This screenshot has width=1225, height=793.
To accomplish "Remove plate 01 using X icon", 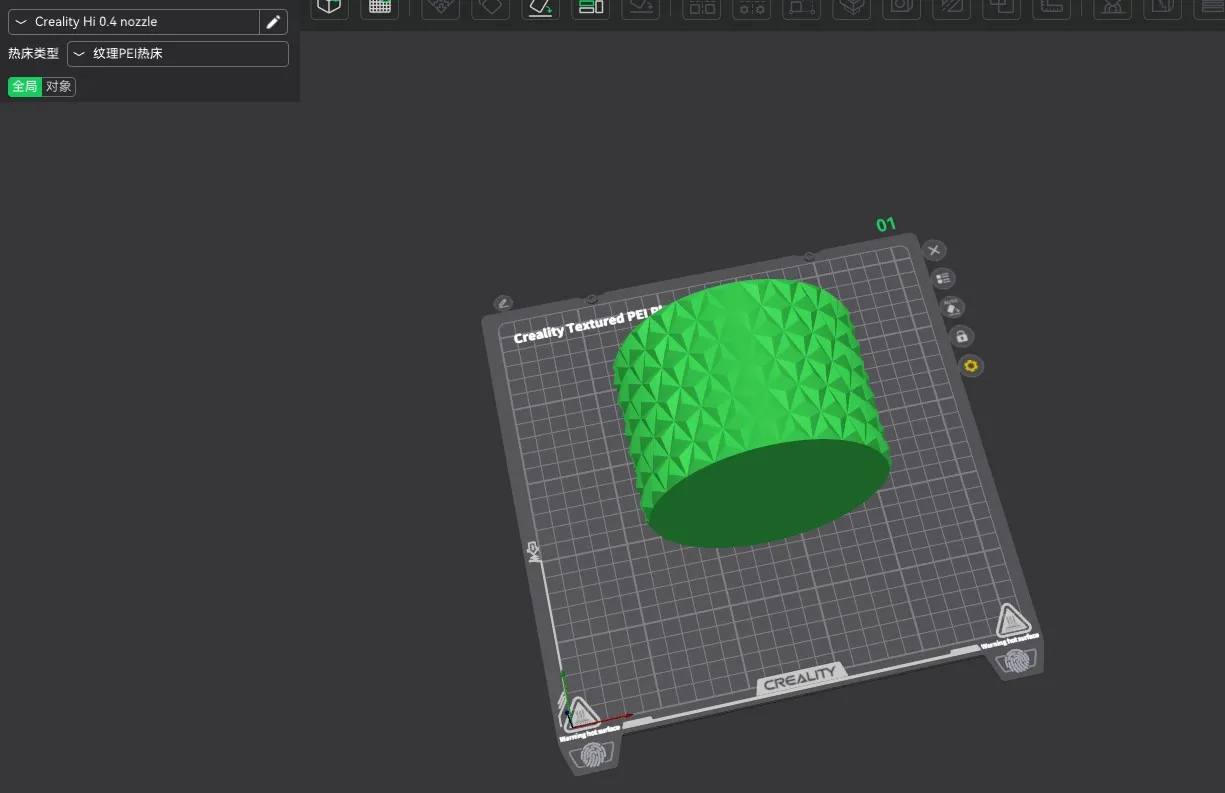I will pyautogui.click(x=933, y=250).
